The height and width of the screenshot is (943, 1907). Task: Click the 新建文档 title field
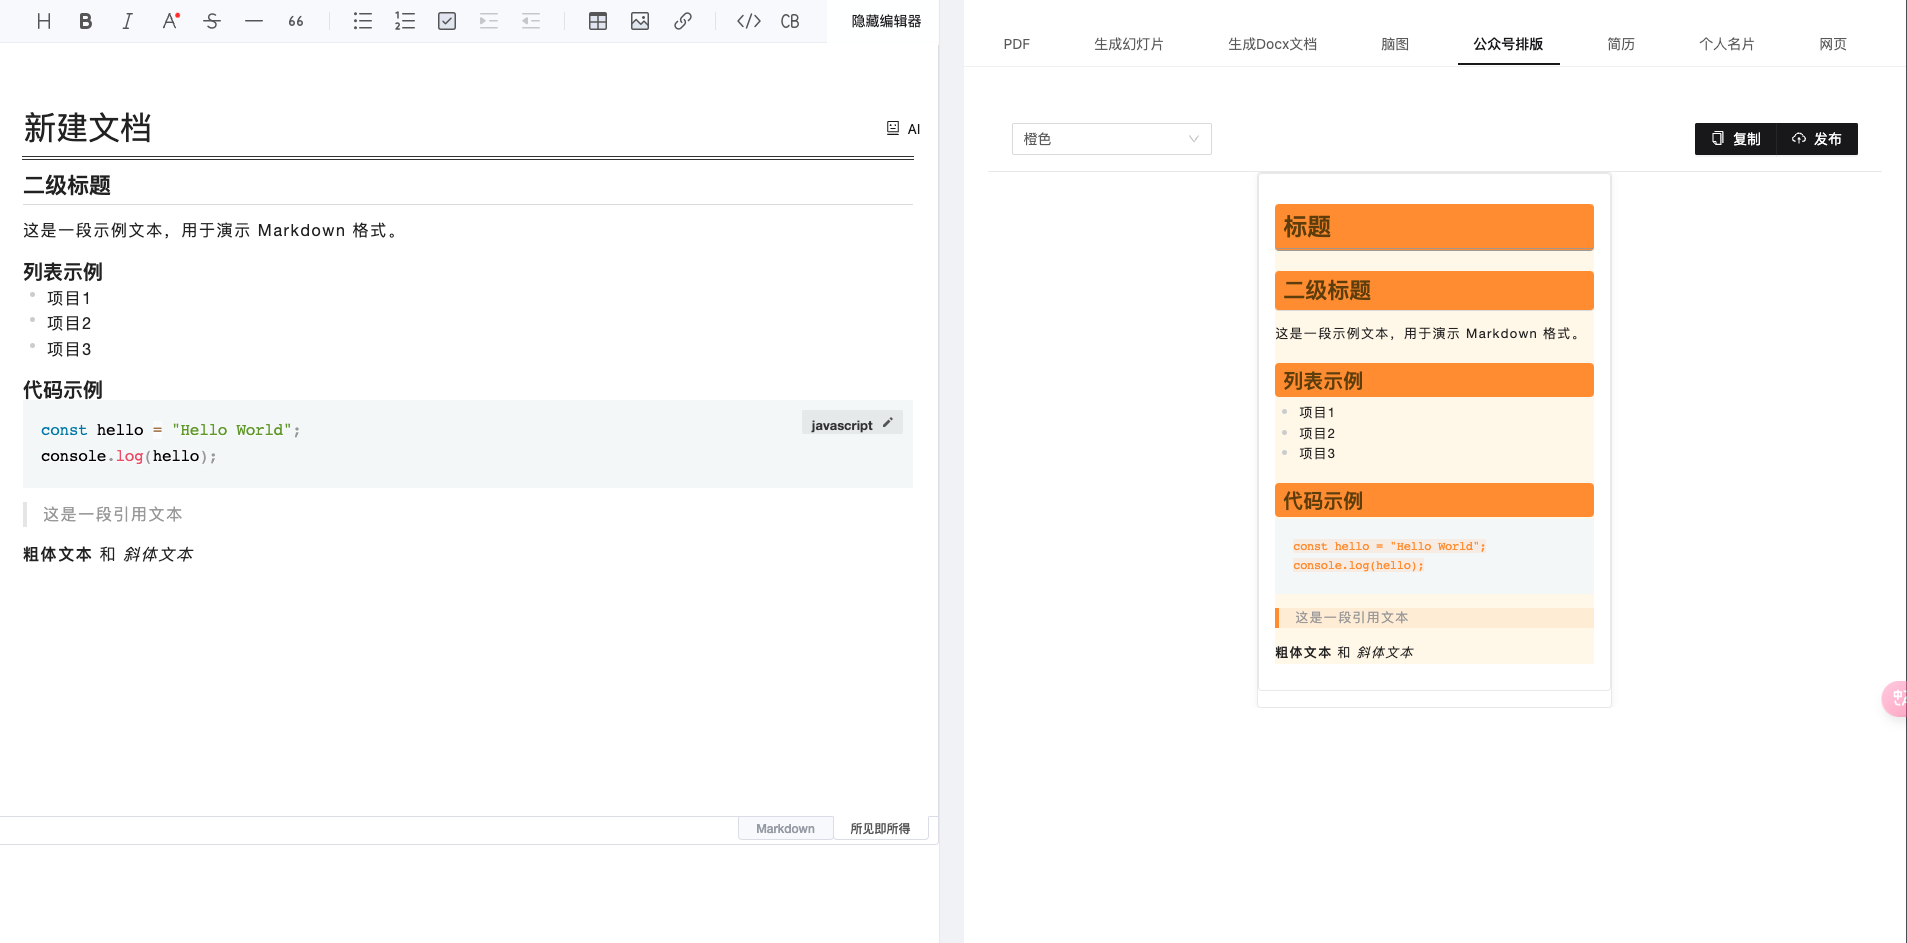[88, 128]
